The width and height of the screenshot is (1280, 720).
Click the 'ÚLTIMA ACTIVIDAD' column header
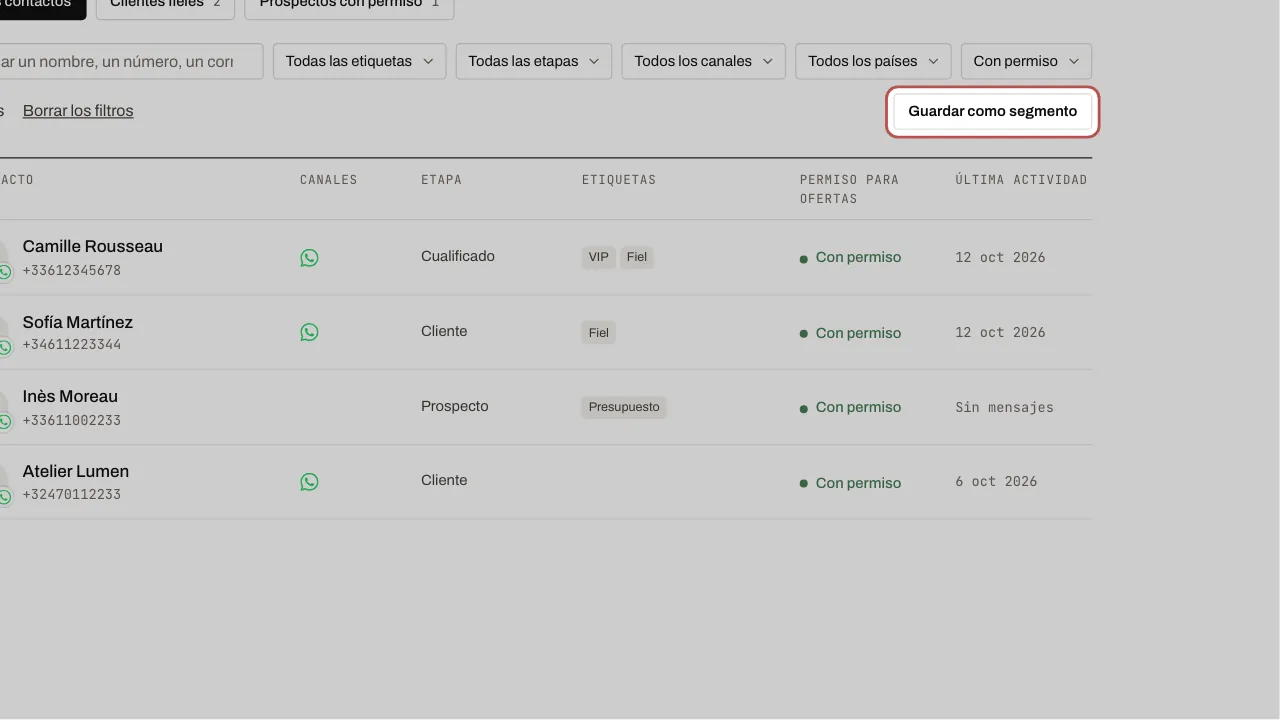click(1021, 180)
